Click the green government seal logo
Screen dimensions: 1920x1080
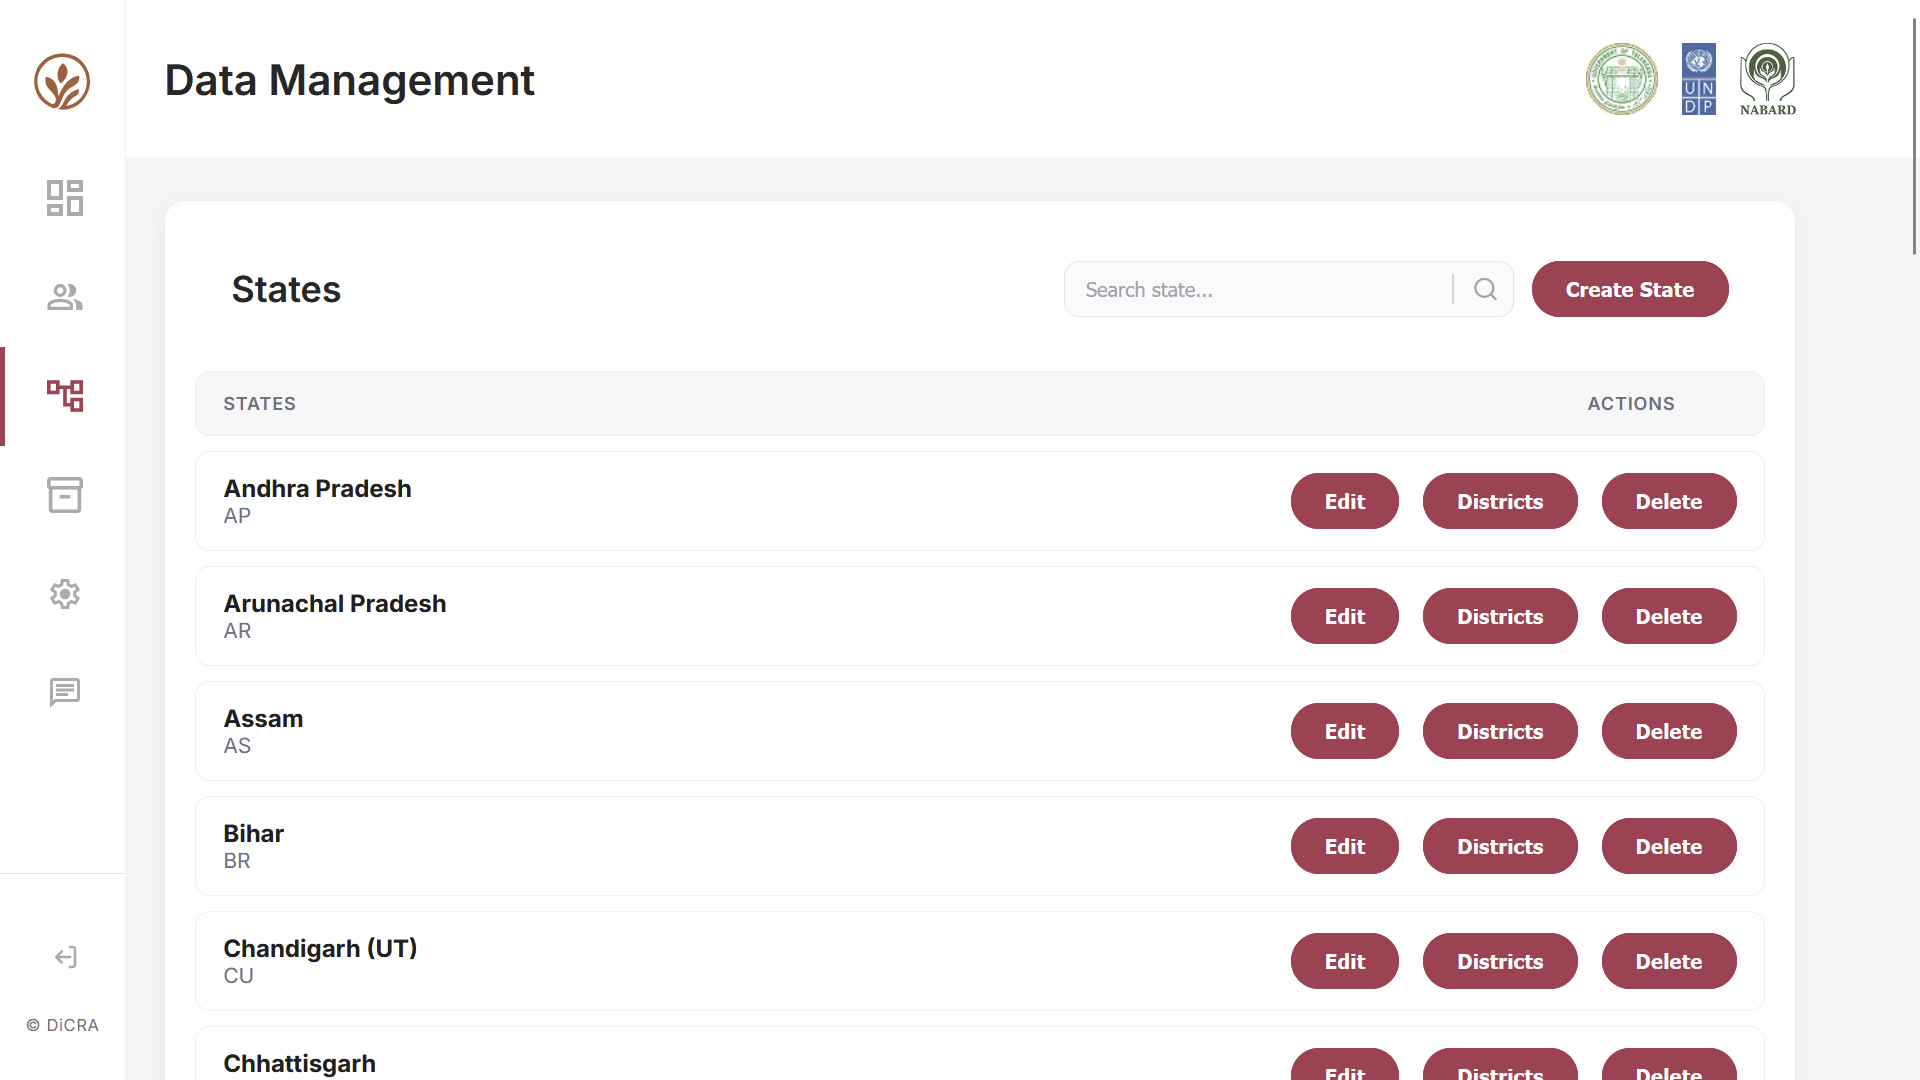coord(1622,79)
